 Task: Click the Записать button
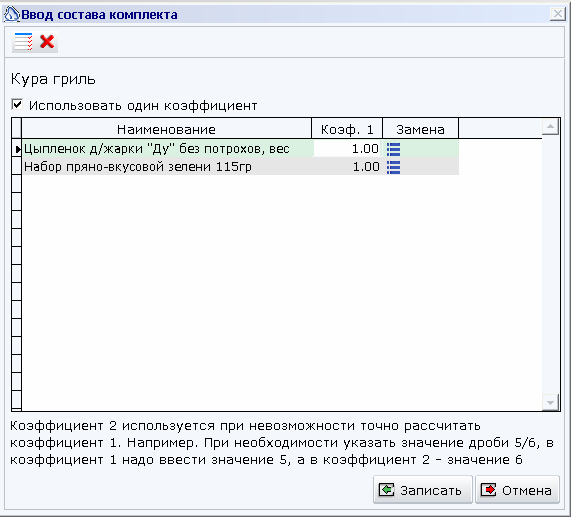point(423,490)
